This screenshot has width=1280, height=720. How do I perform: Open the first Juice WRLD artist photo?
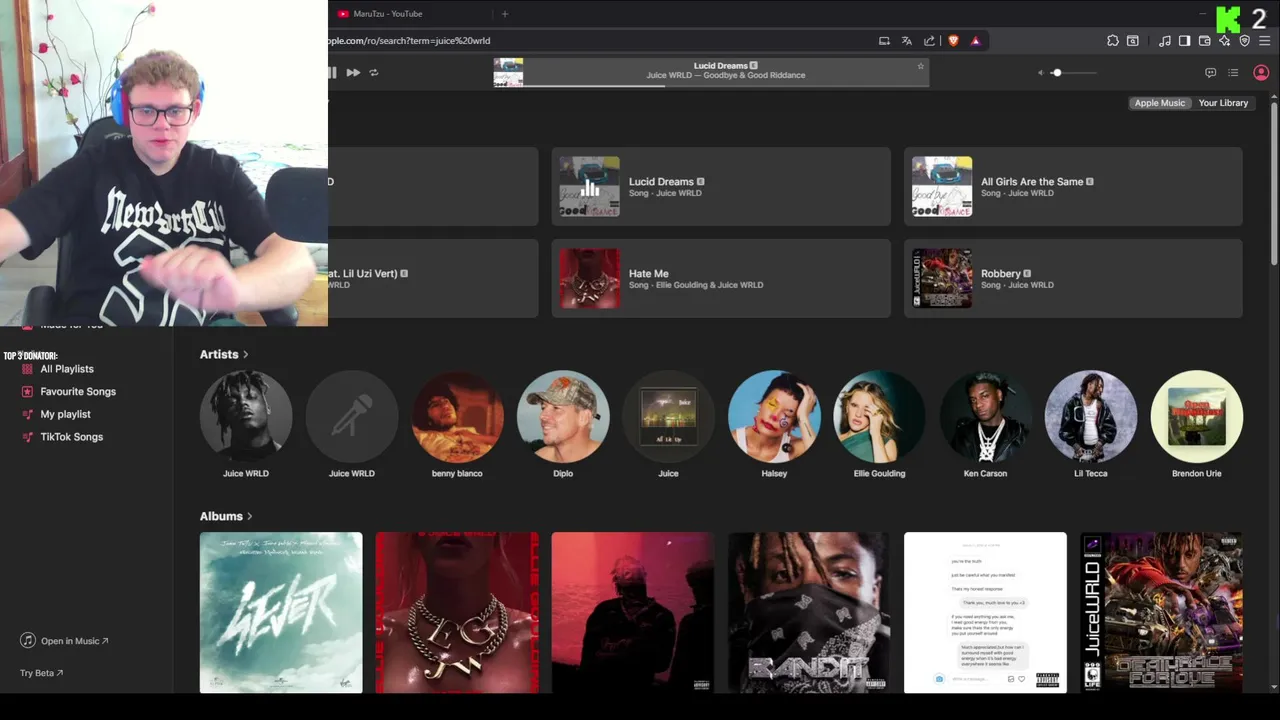pyautogui.click(x=246, y=417)
